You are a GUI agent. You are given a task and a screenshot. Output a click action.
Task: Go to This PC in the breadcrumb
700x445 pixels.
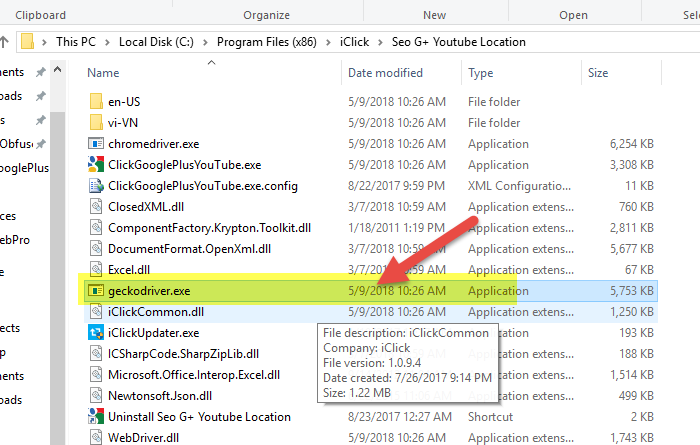[x=76, y=42]
